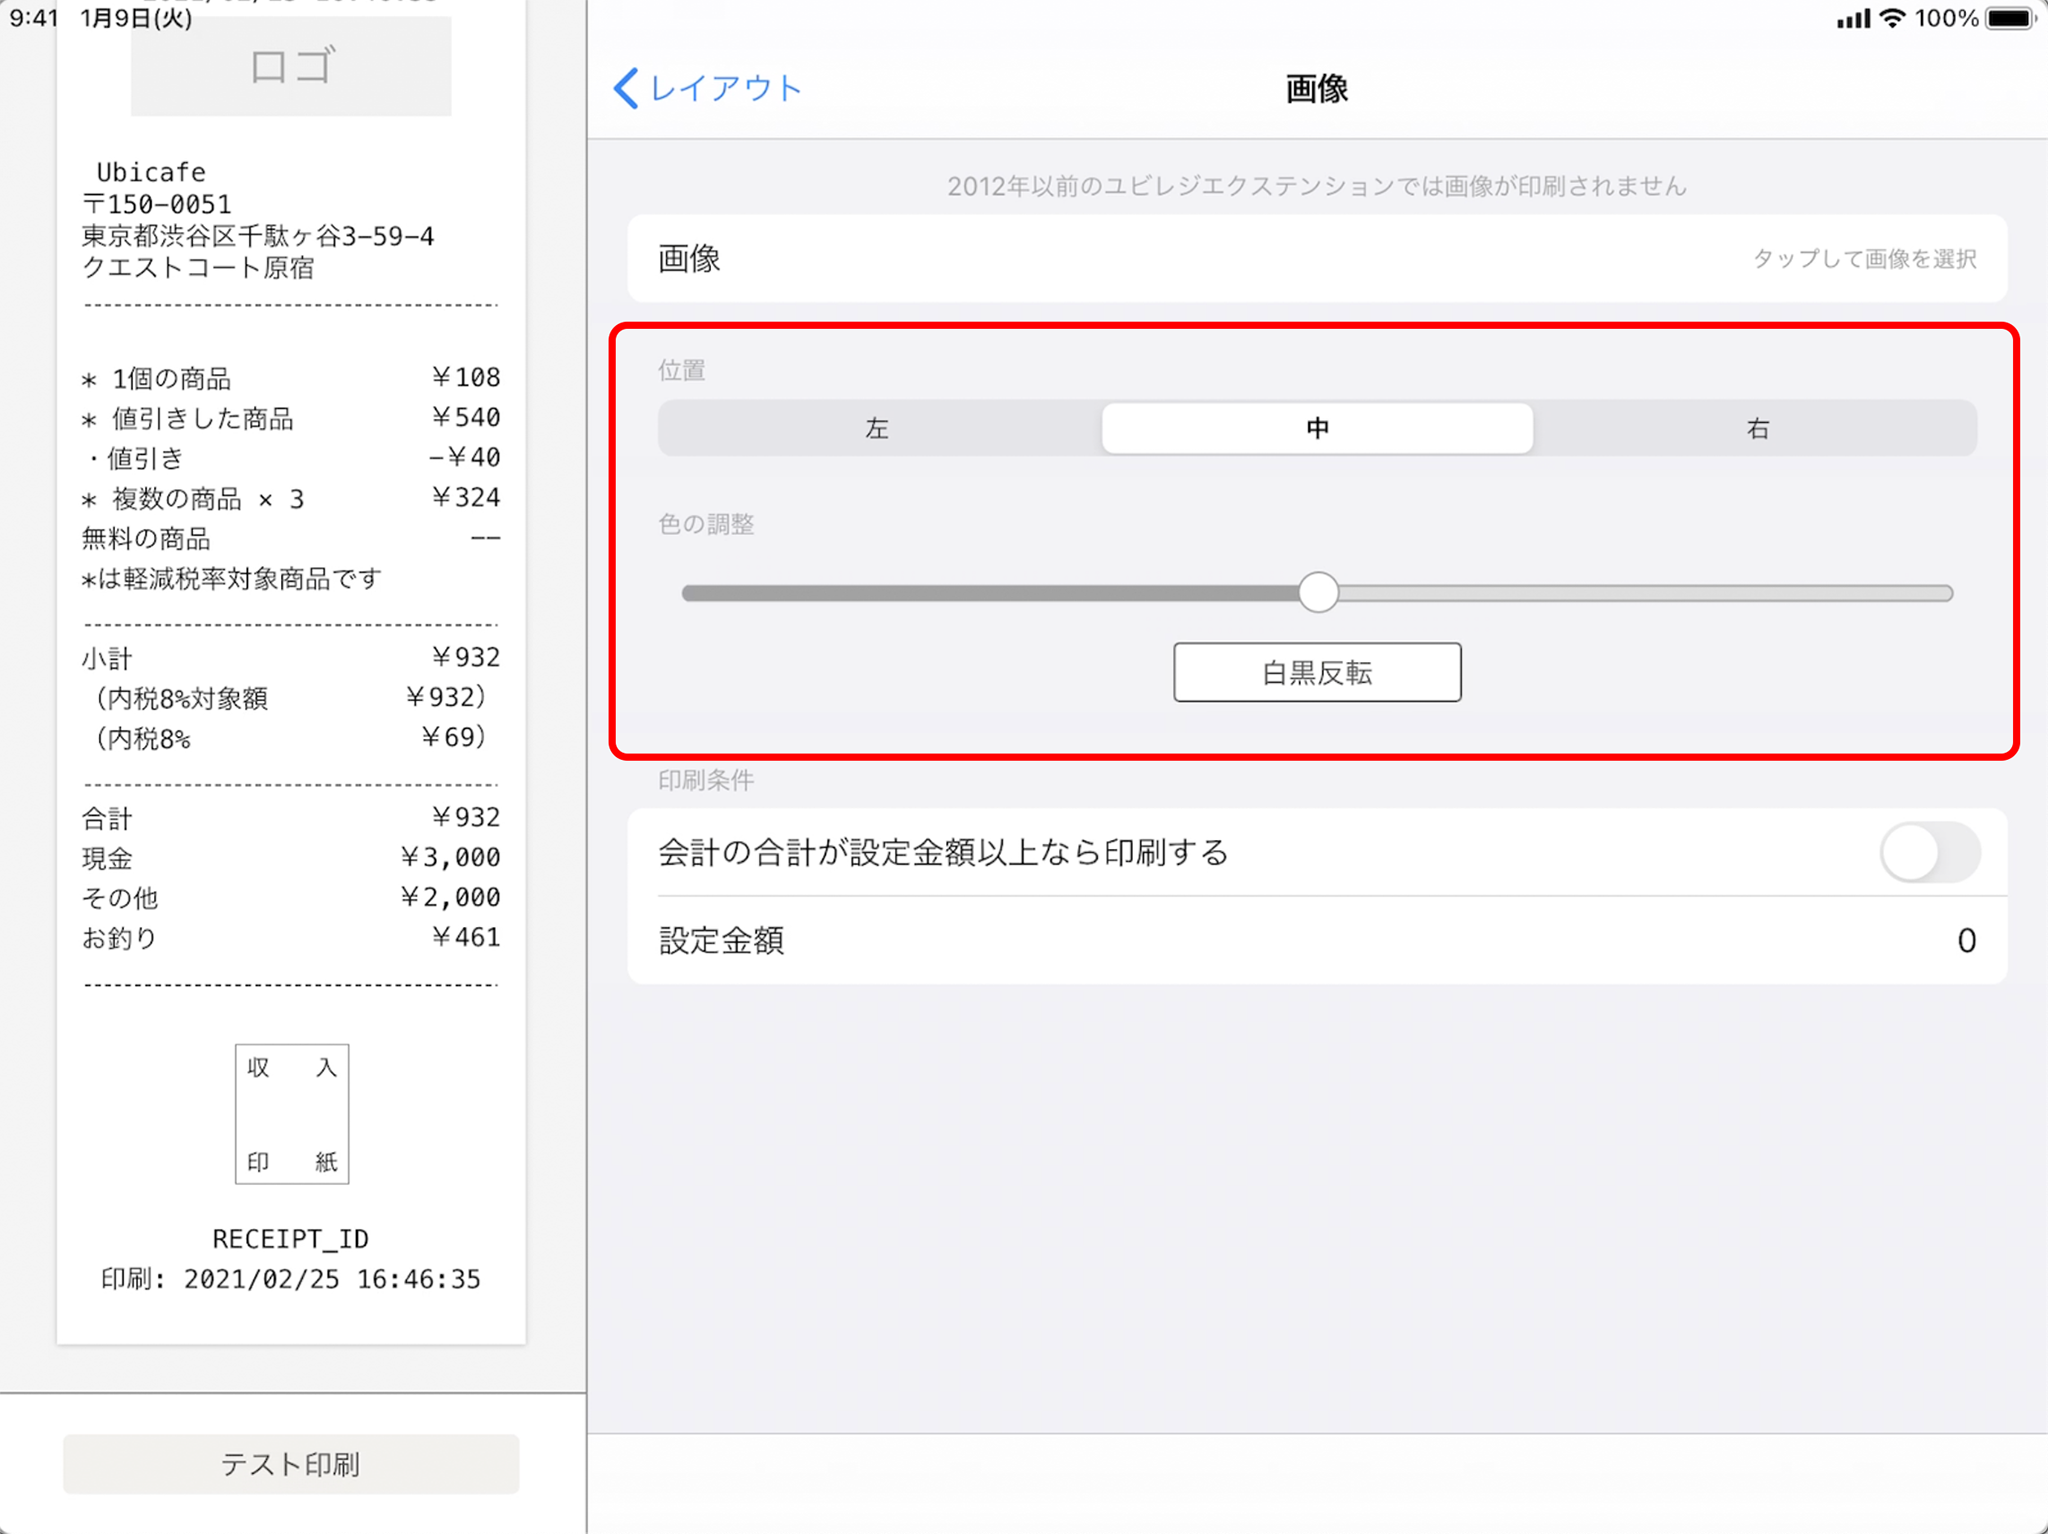Tap the 収入印紙 stamp box
Image resolution: width=2048 pixels, height=1534 pixels.
point(292,1114)
